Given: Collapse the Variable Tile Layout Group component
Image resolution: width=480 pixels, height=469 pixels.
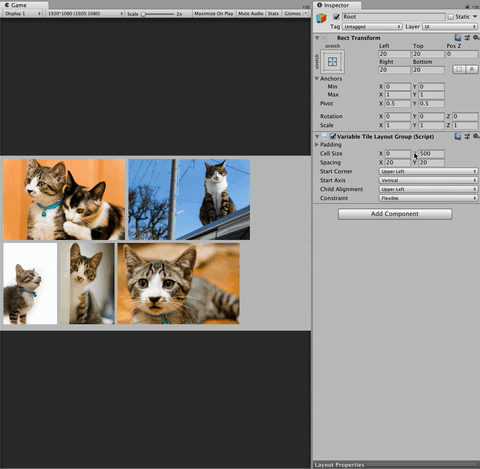Looking at the screenshot, I should tap(317, 136).
